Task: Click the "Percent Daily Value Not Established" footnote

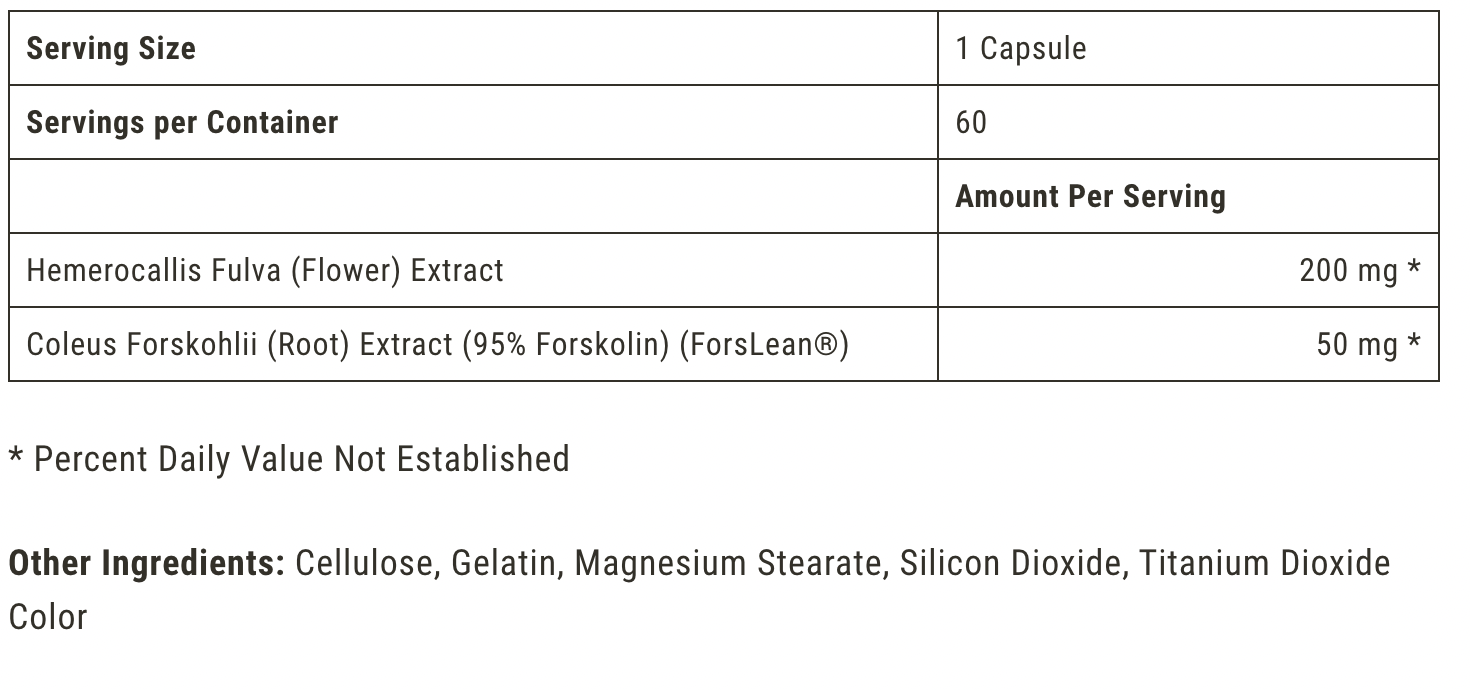Action: tap(300, 459)
